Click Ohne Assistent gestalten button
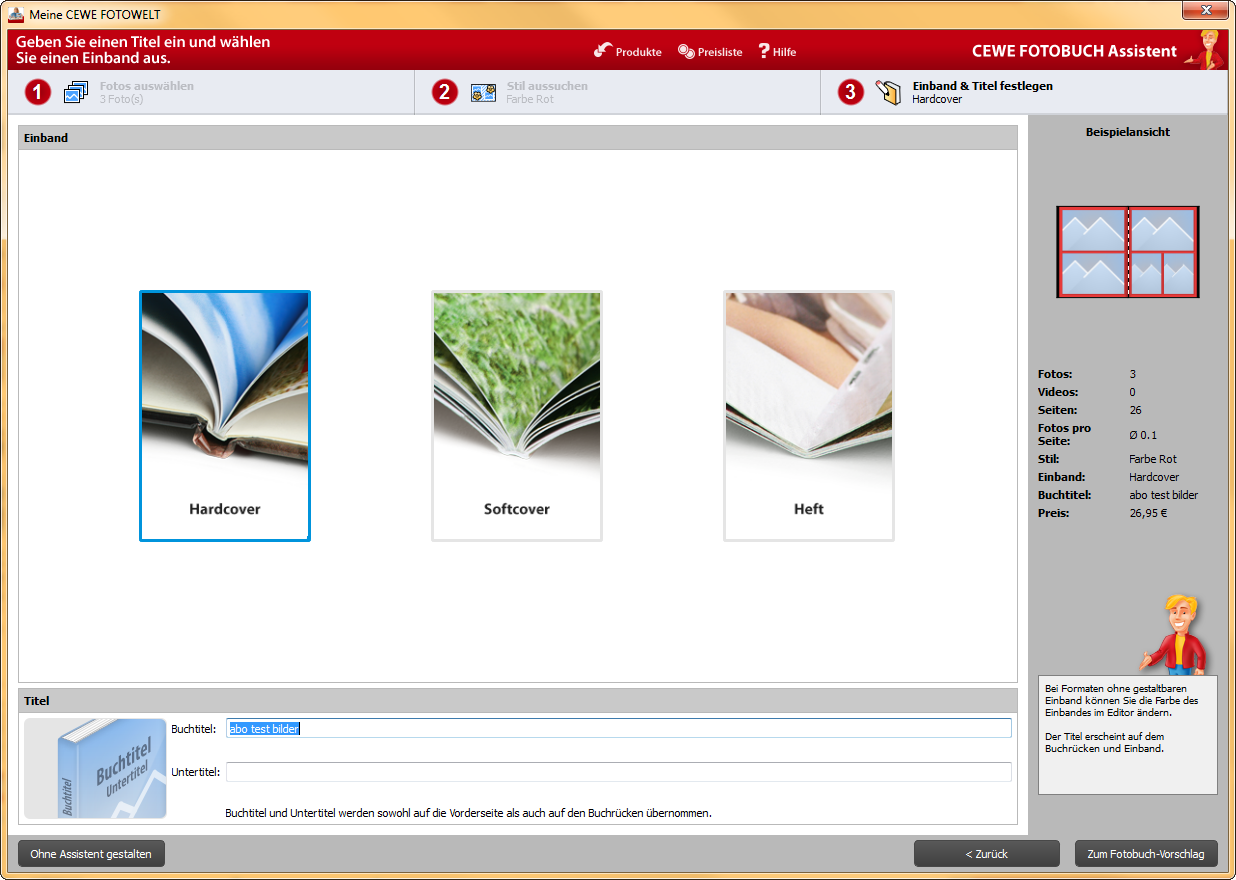 click(91, 854)
